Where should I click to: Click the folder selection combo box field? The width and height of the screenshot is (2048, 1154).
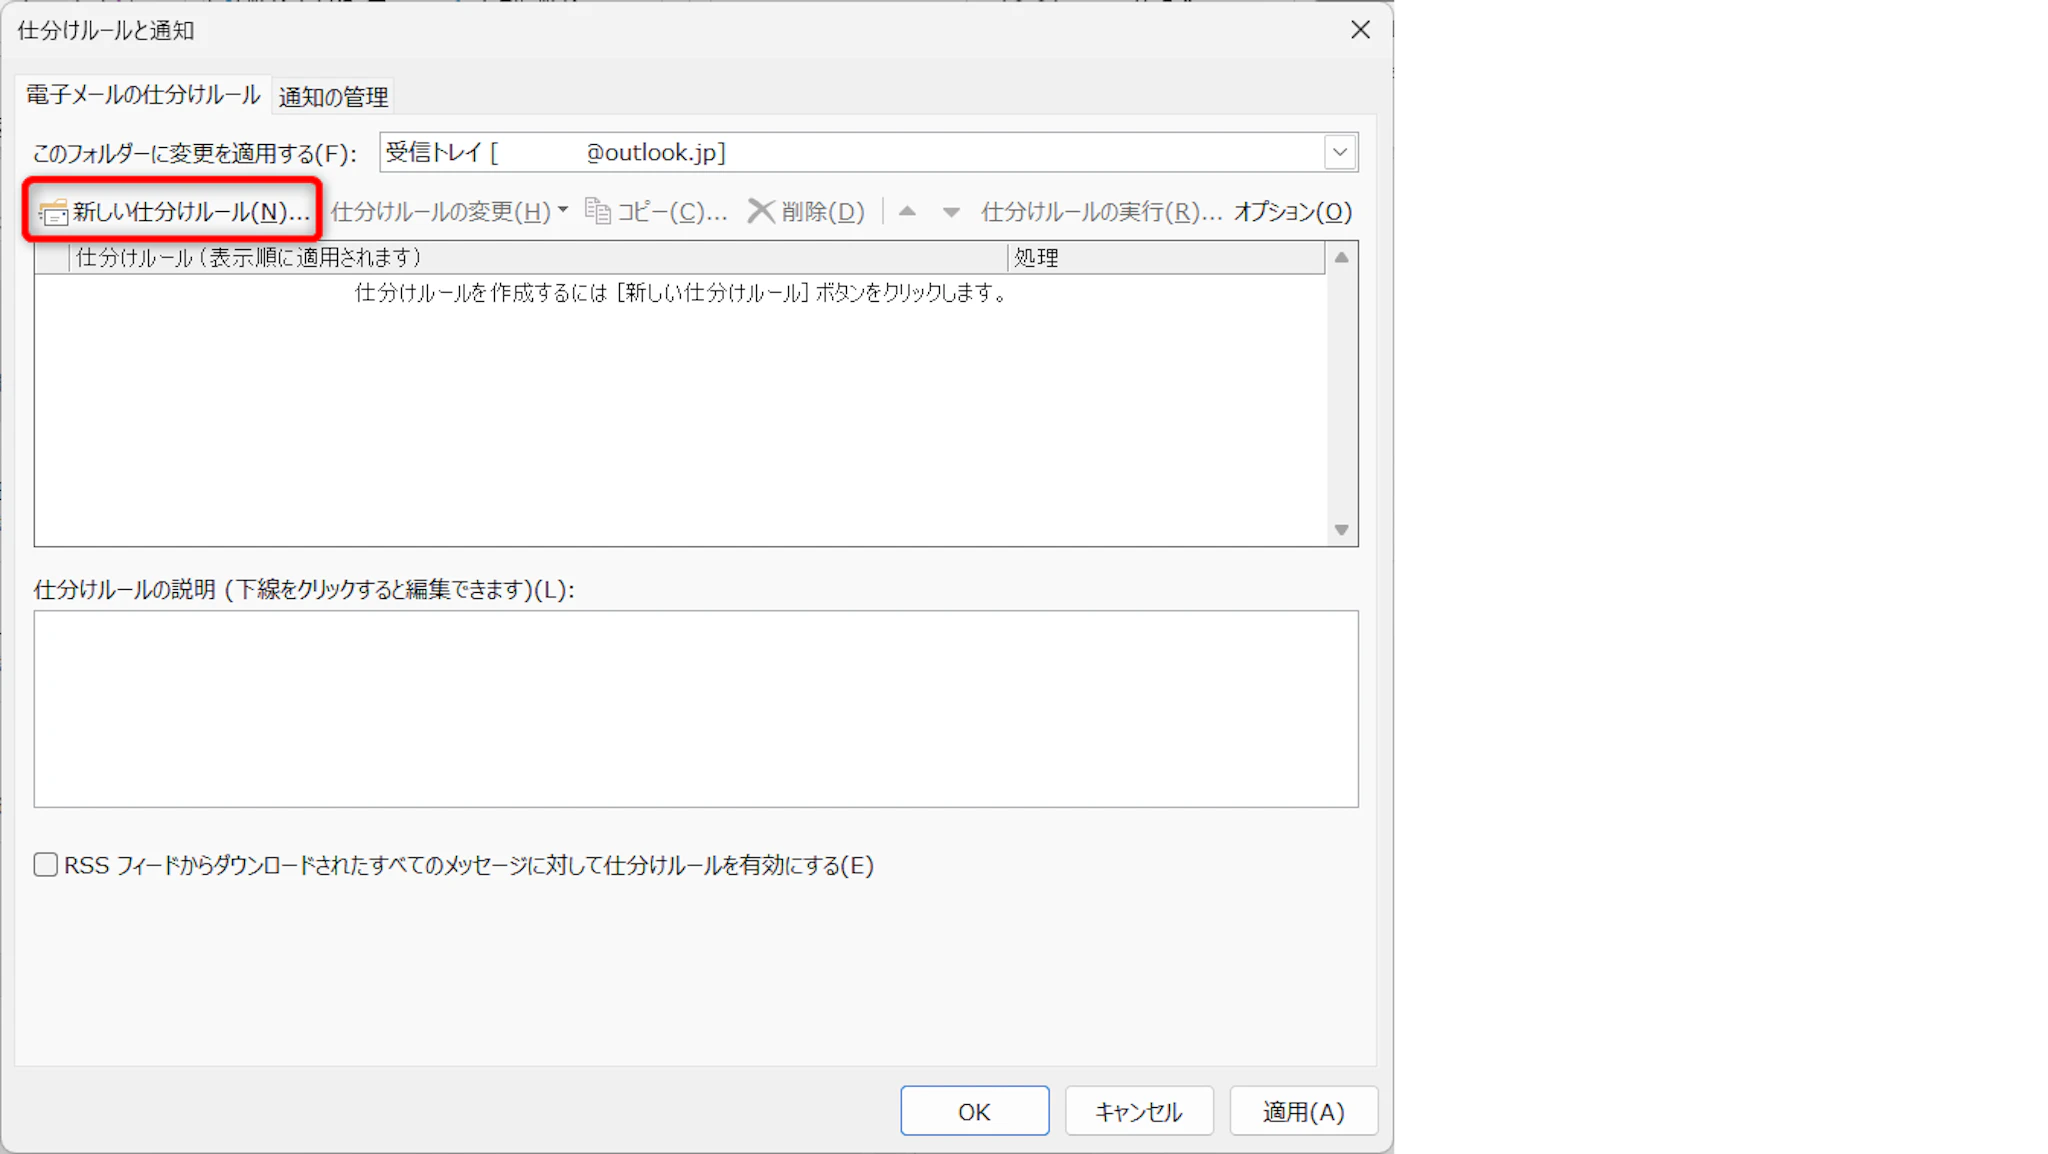[850, 152]
